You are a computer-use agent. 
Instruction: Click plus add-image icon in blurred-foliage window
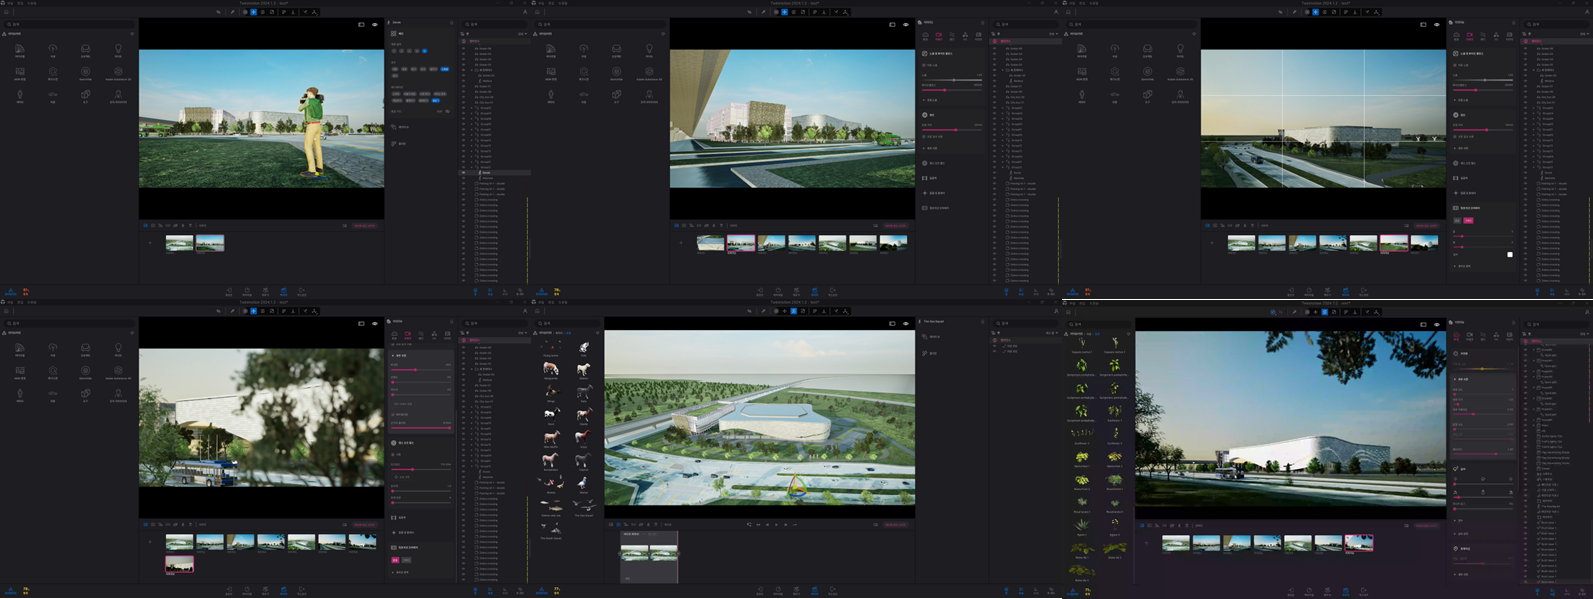[150, 542]
